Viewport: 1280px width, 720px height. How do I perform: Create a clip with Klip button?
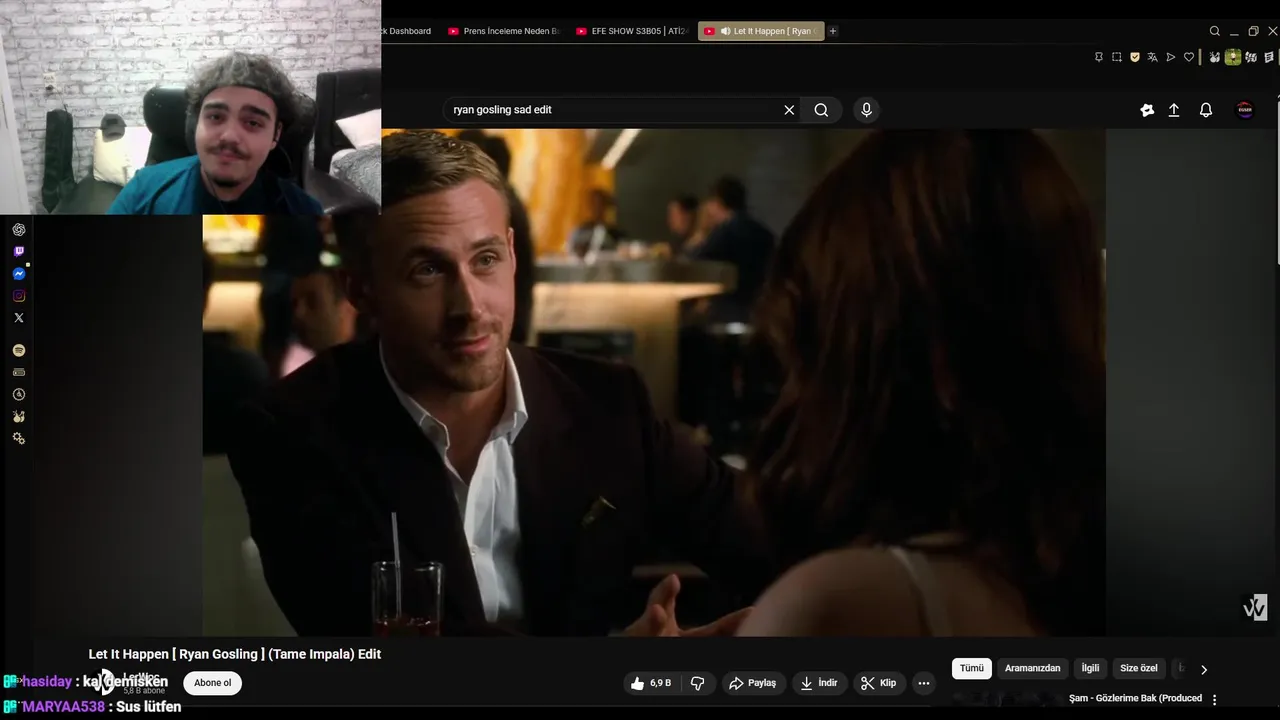coord(879,683)
